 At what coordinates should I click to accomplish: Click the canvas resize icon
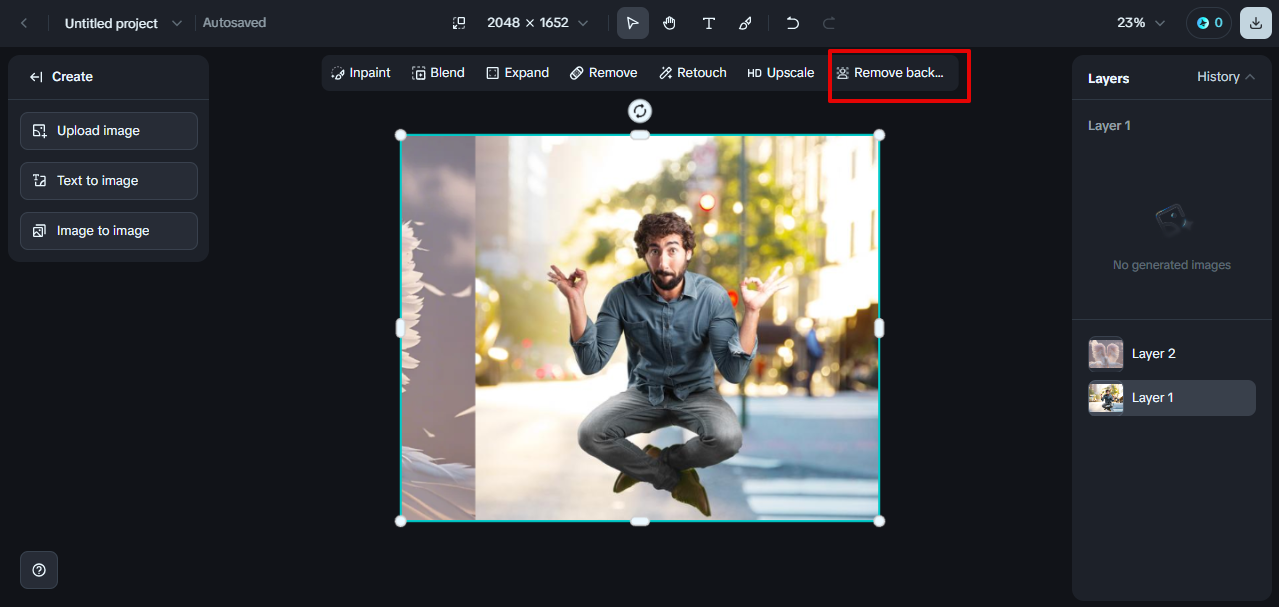click(459, 23)
